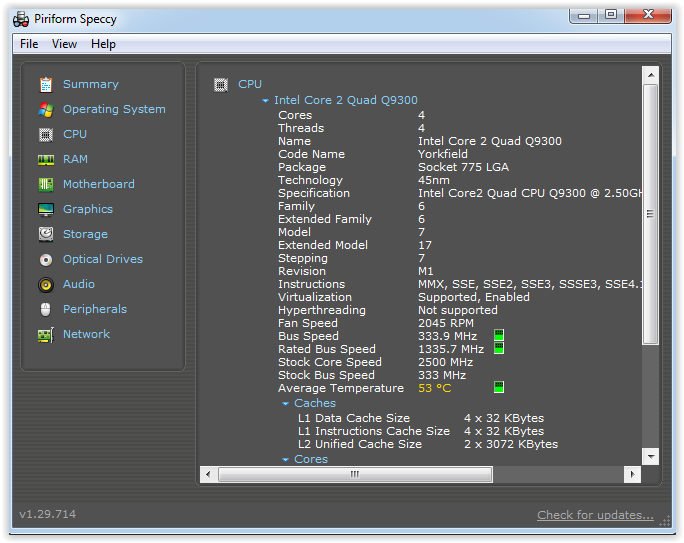The width and height of the screenshot is (684, 543).
Task: Click the Audio speaker icon
Action: [x=46, y=285]
